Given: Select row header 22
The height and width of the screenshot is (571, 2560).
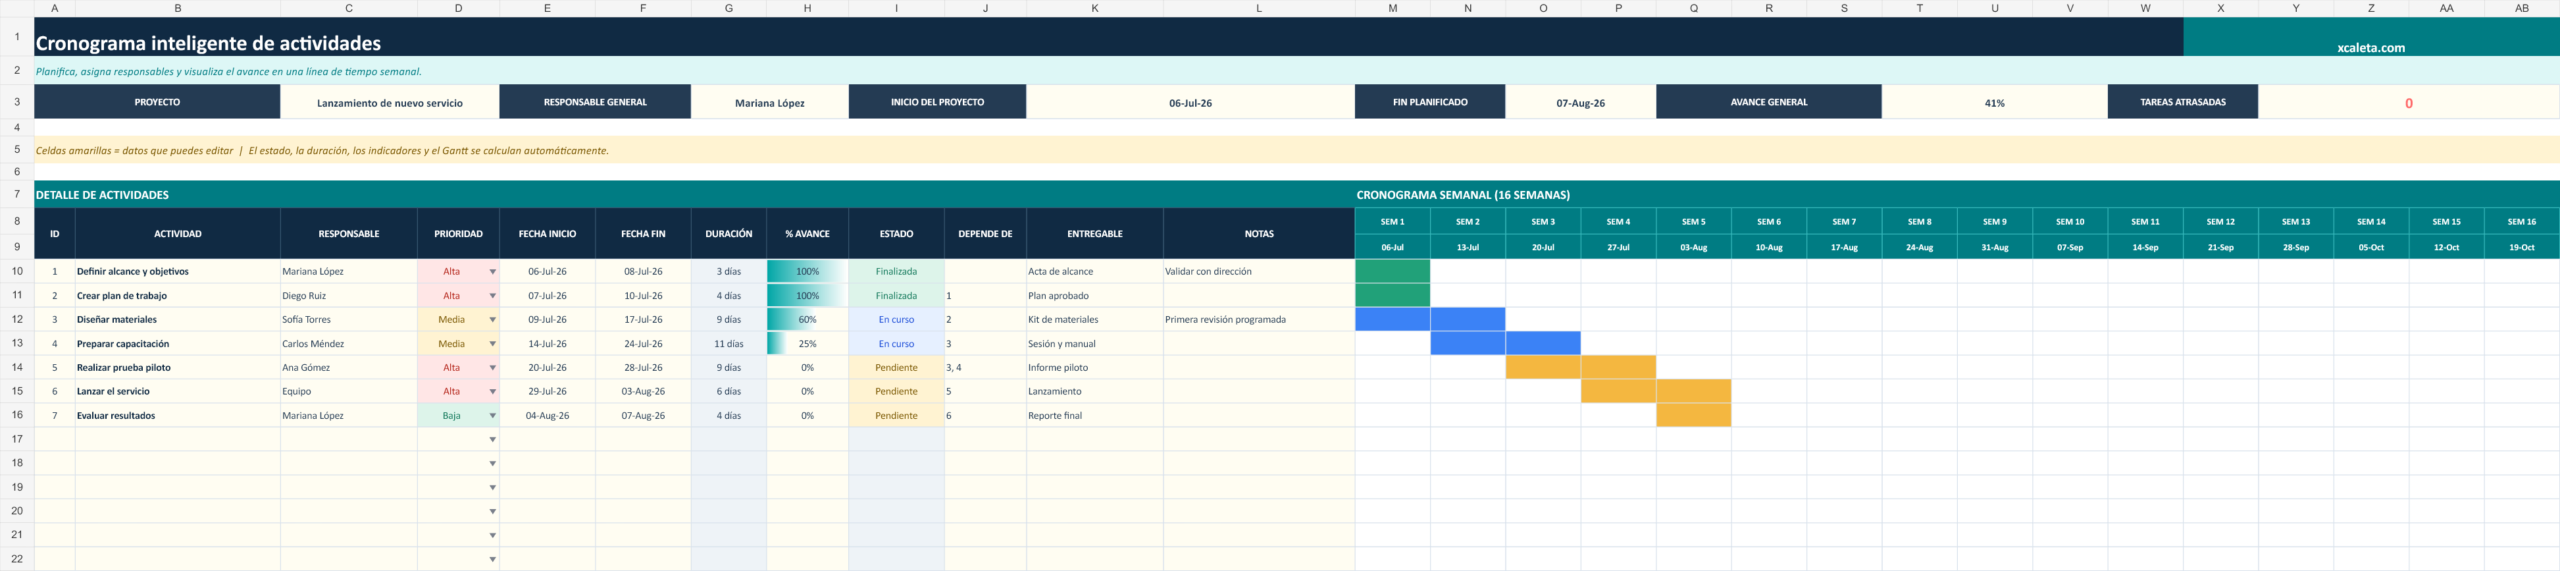Looking at the screenshot, I should pos(17,559).
